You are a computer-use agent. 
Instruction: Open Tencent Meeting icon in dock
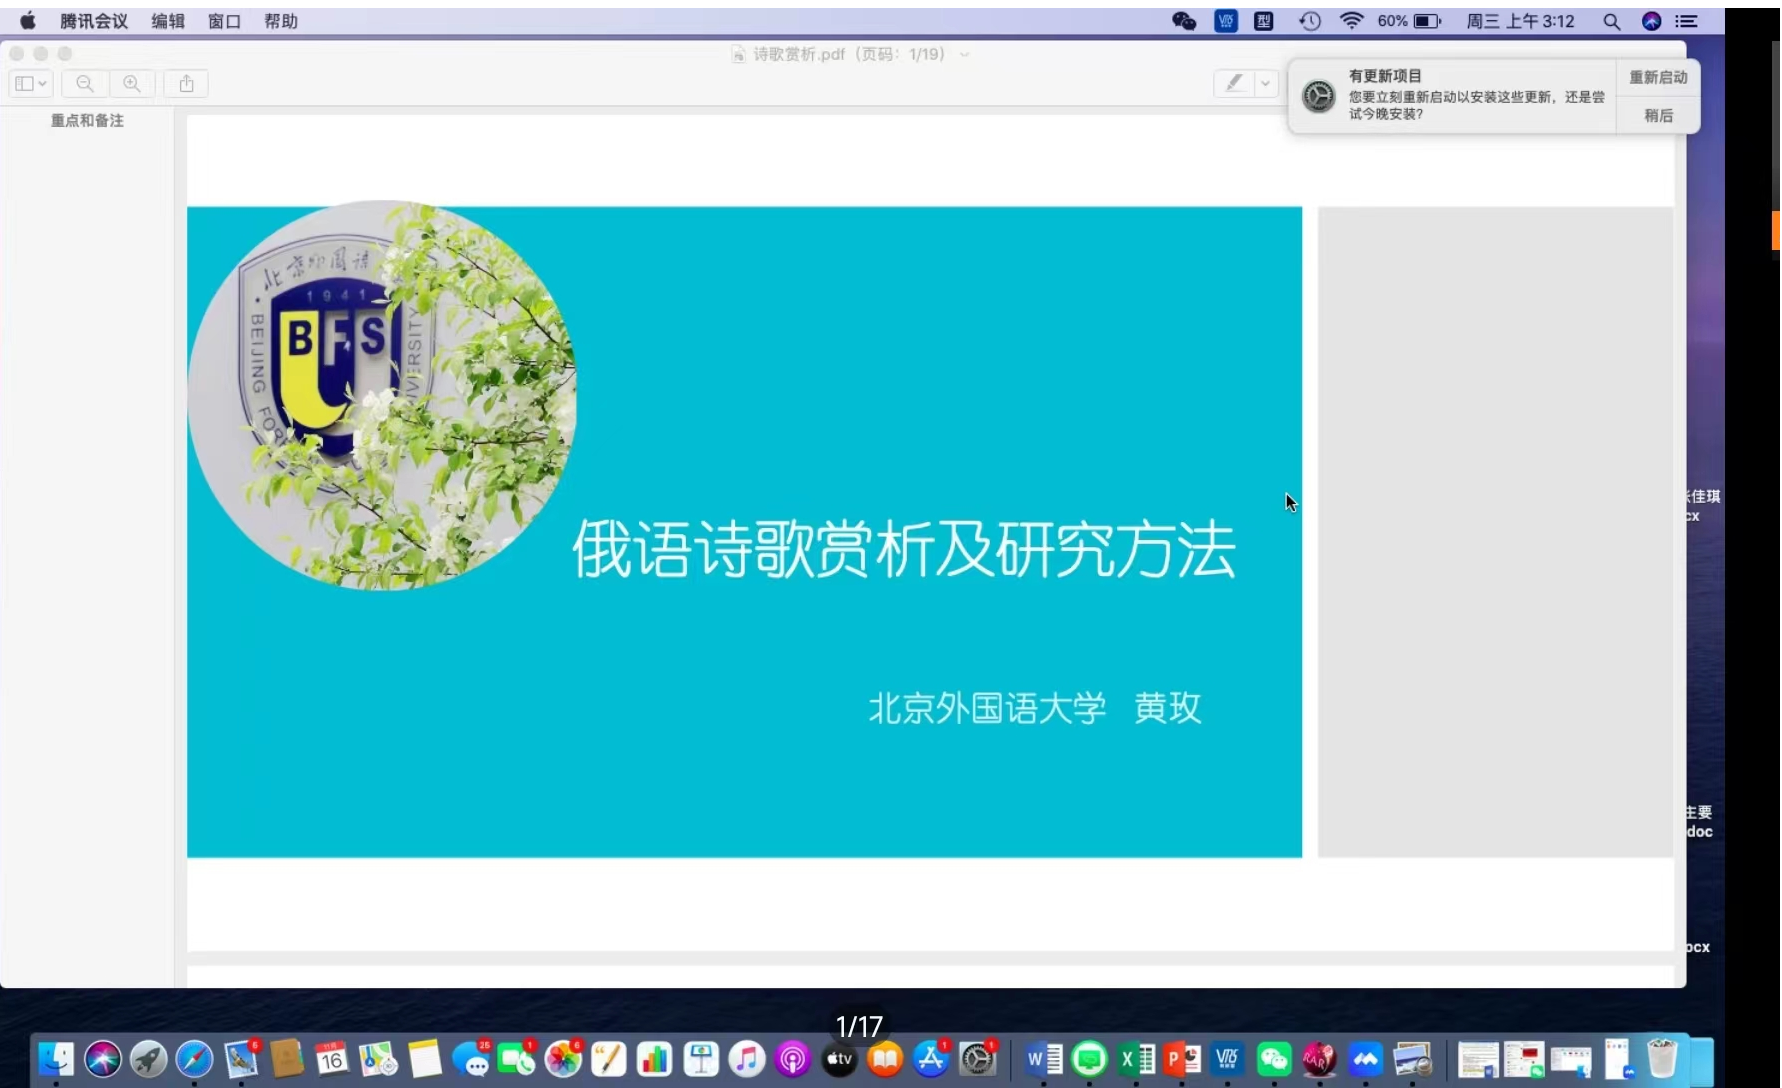1365,1059
